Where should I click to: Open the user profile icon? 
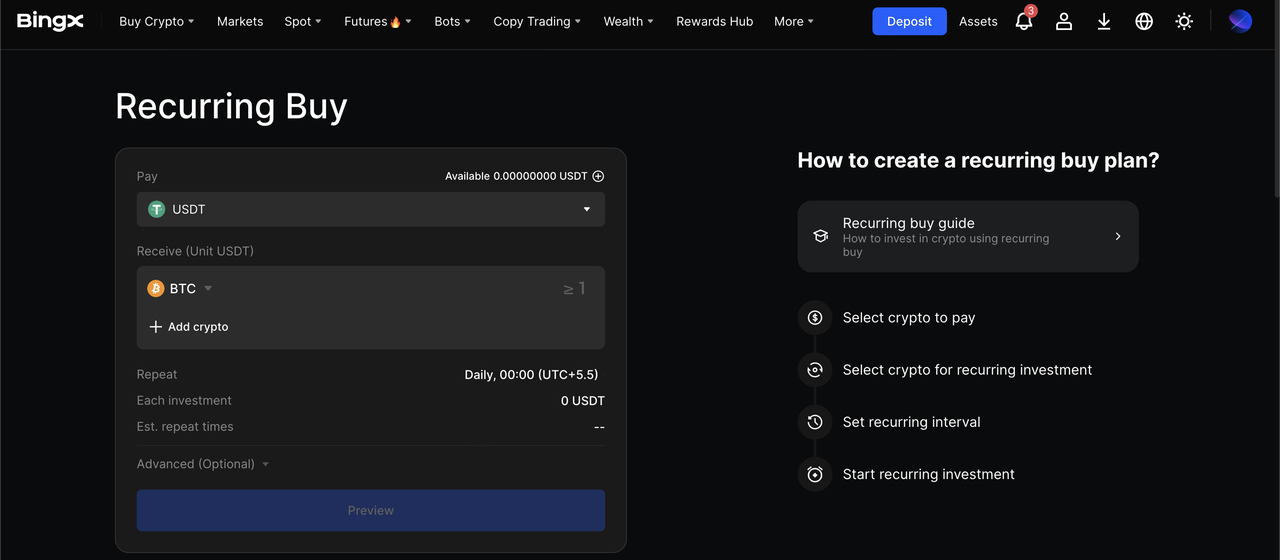coord(1064,21)
